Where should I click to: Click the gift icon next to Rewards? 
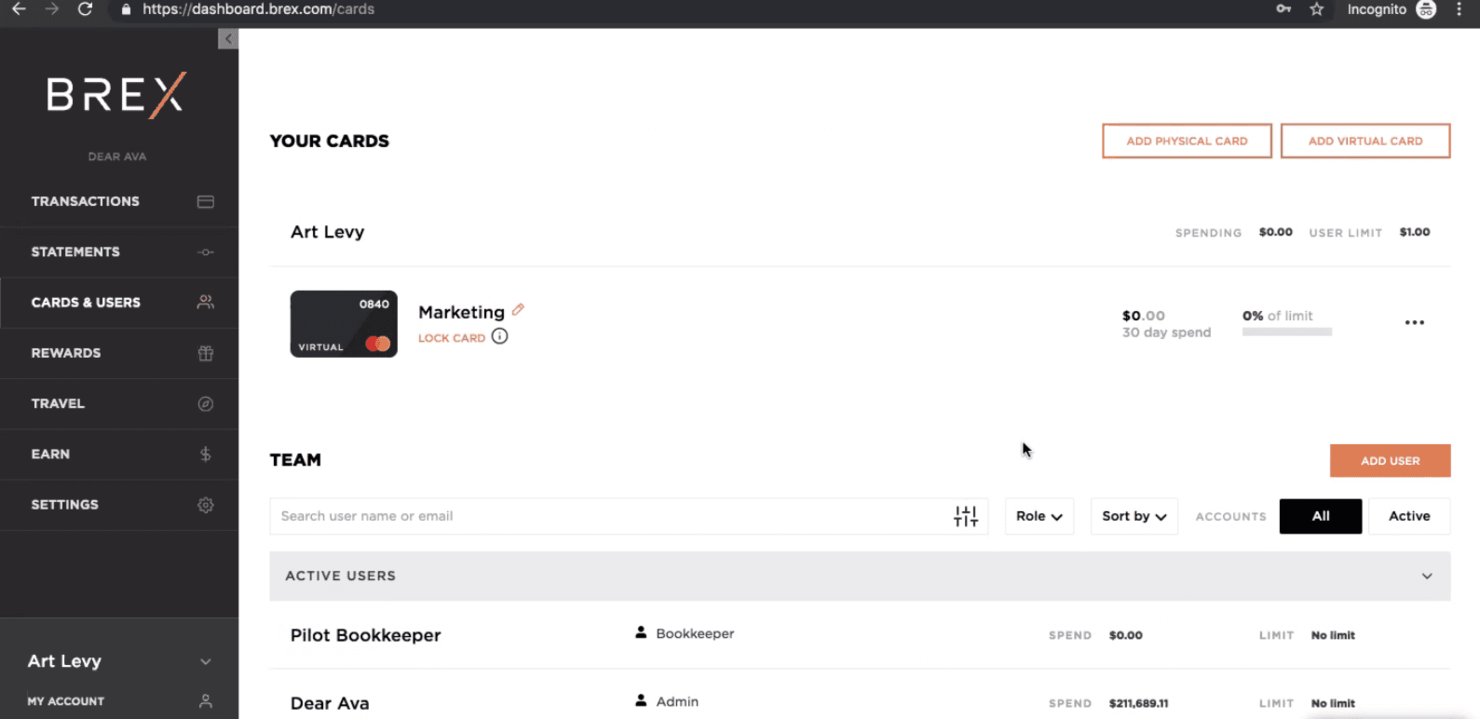205,353
